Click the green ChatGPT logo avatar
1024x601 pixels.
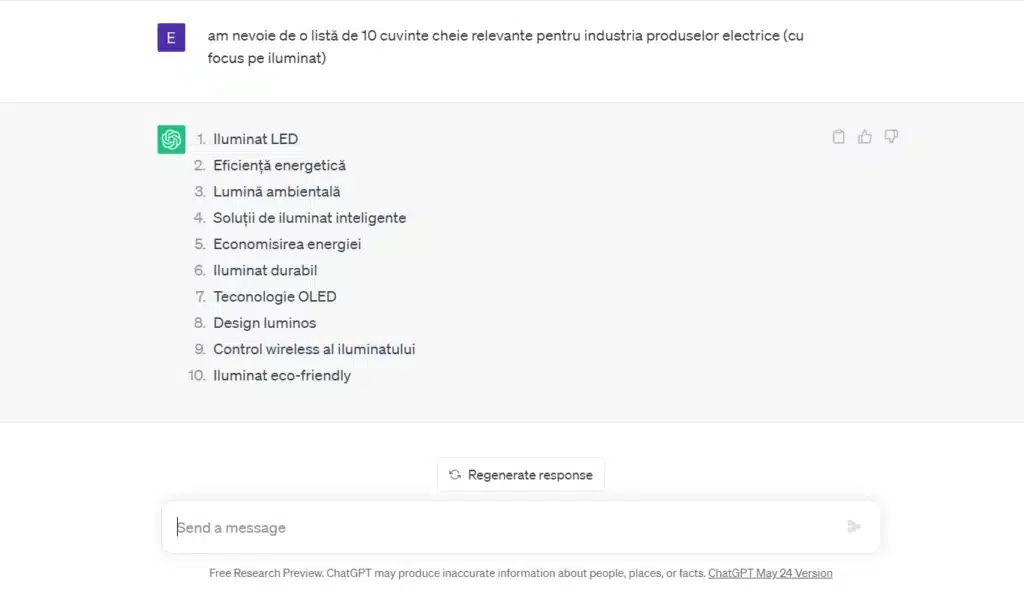tap(171, 139)
